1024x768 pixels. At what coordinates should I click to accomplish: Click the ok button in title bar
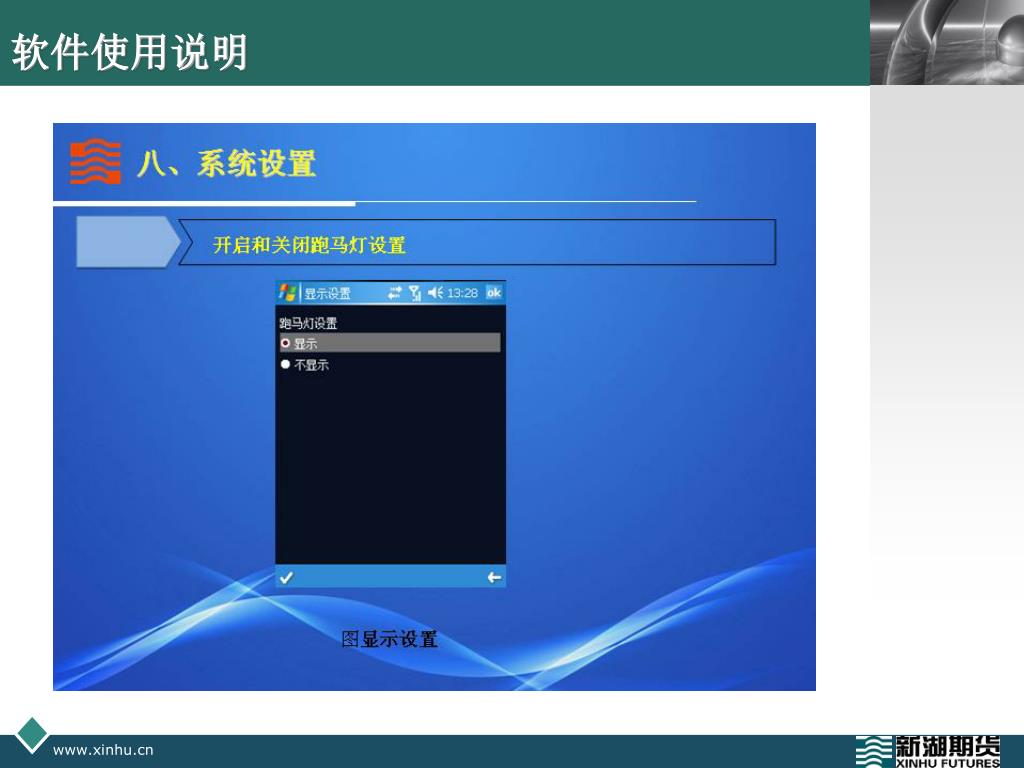click(494, 293)
